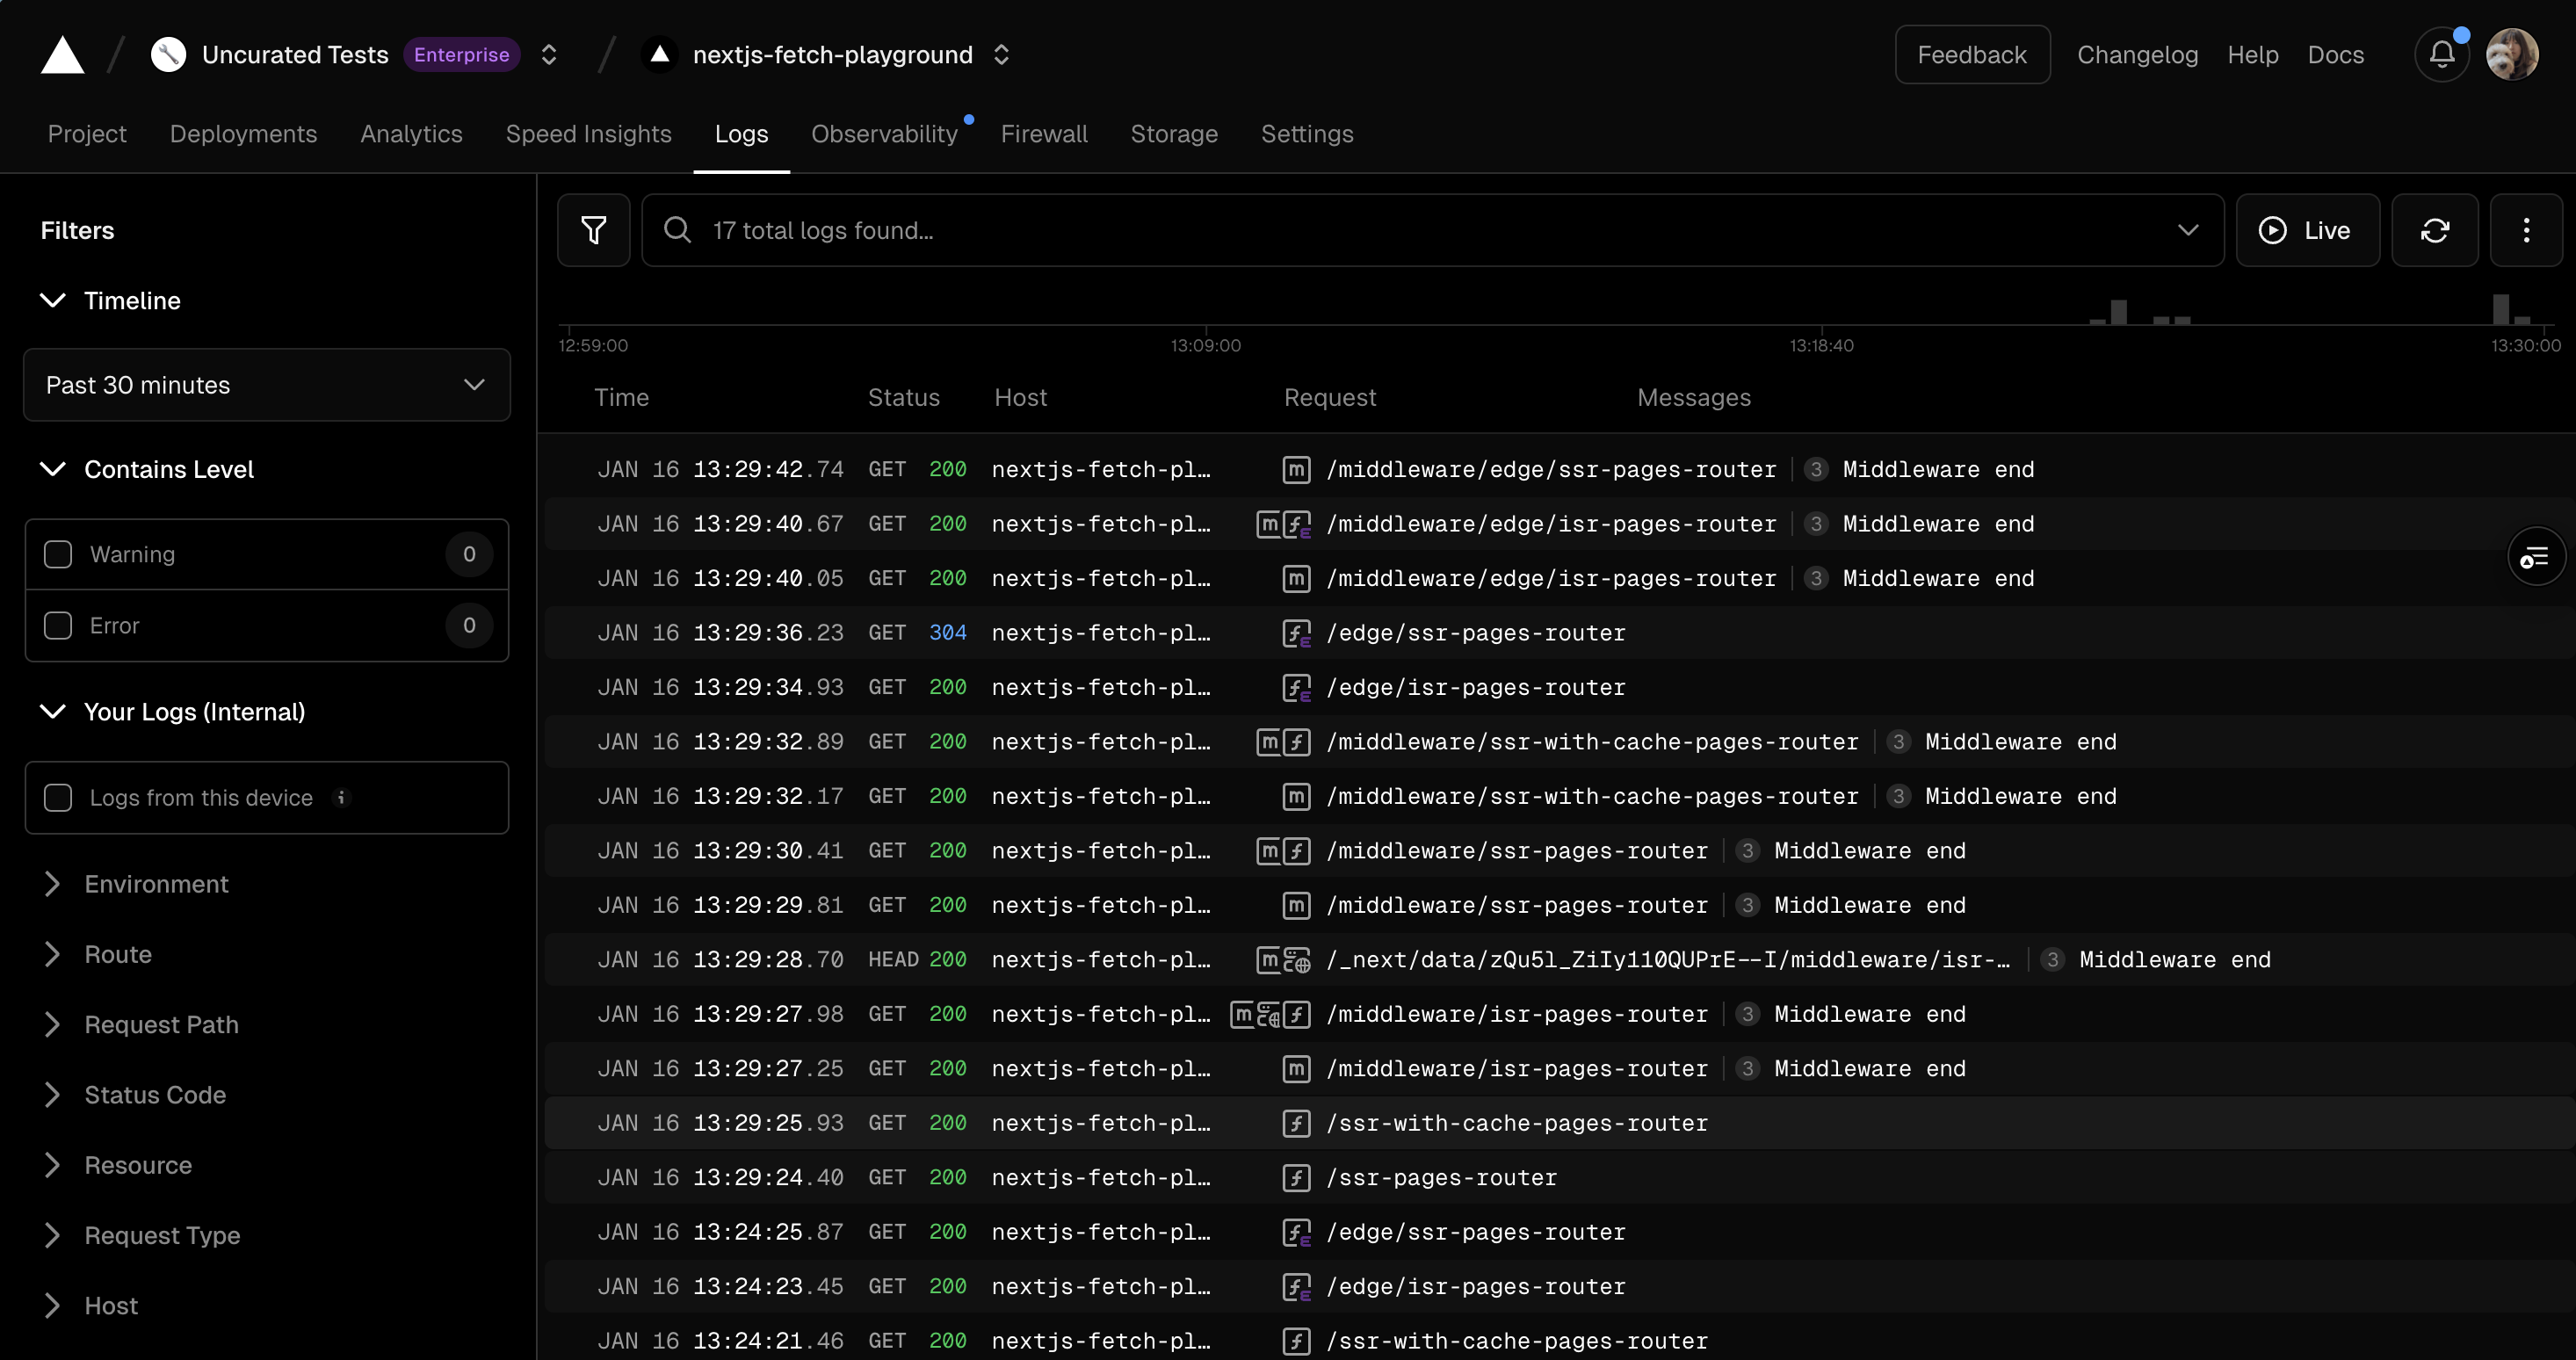Open the project switcher chevrons
The width and height of the screenshot is (2576, 1360).
[x=1001, y=55]
